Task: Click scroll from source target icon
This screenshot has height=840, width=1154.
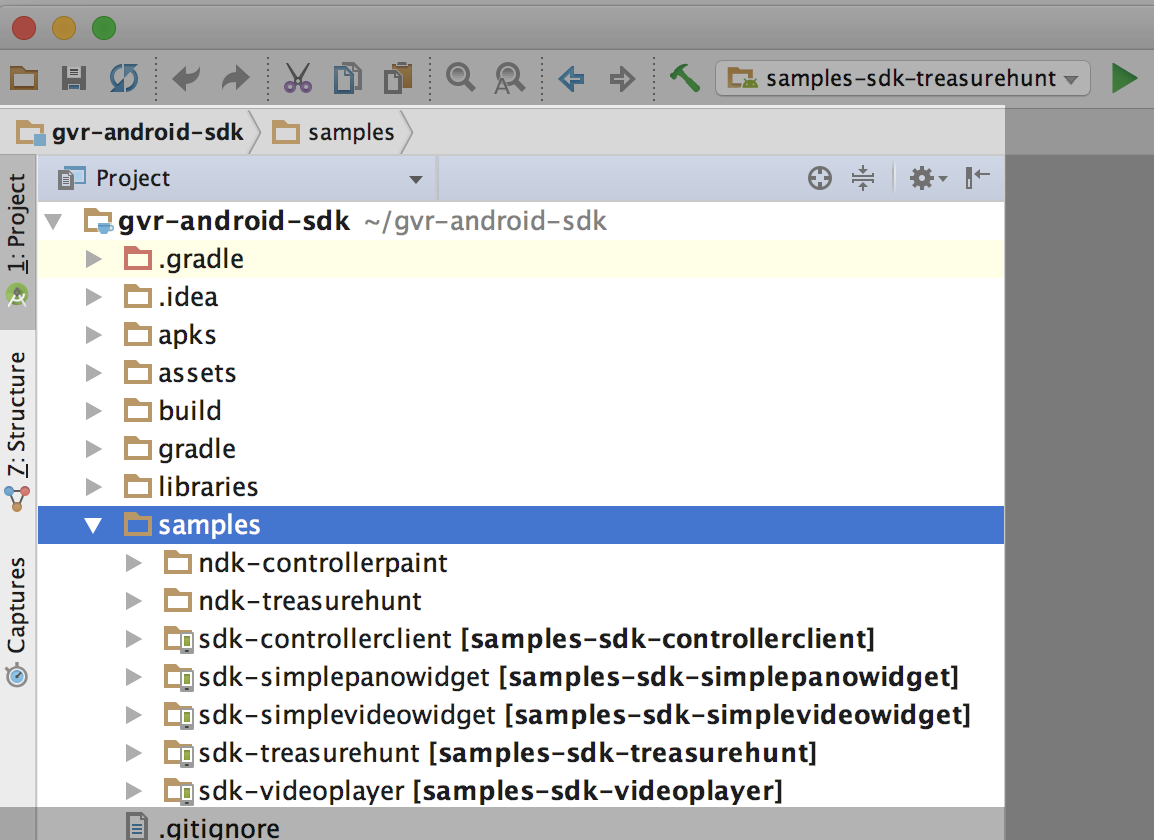Action: (819, 178)
